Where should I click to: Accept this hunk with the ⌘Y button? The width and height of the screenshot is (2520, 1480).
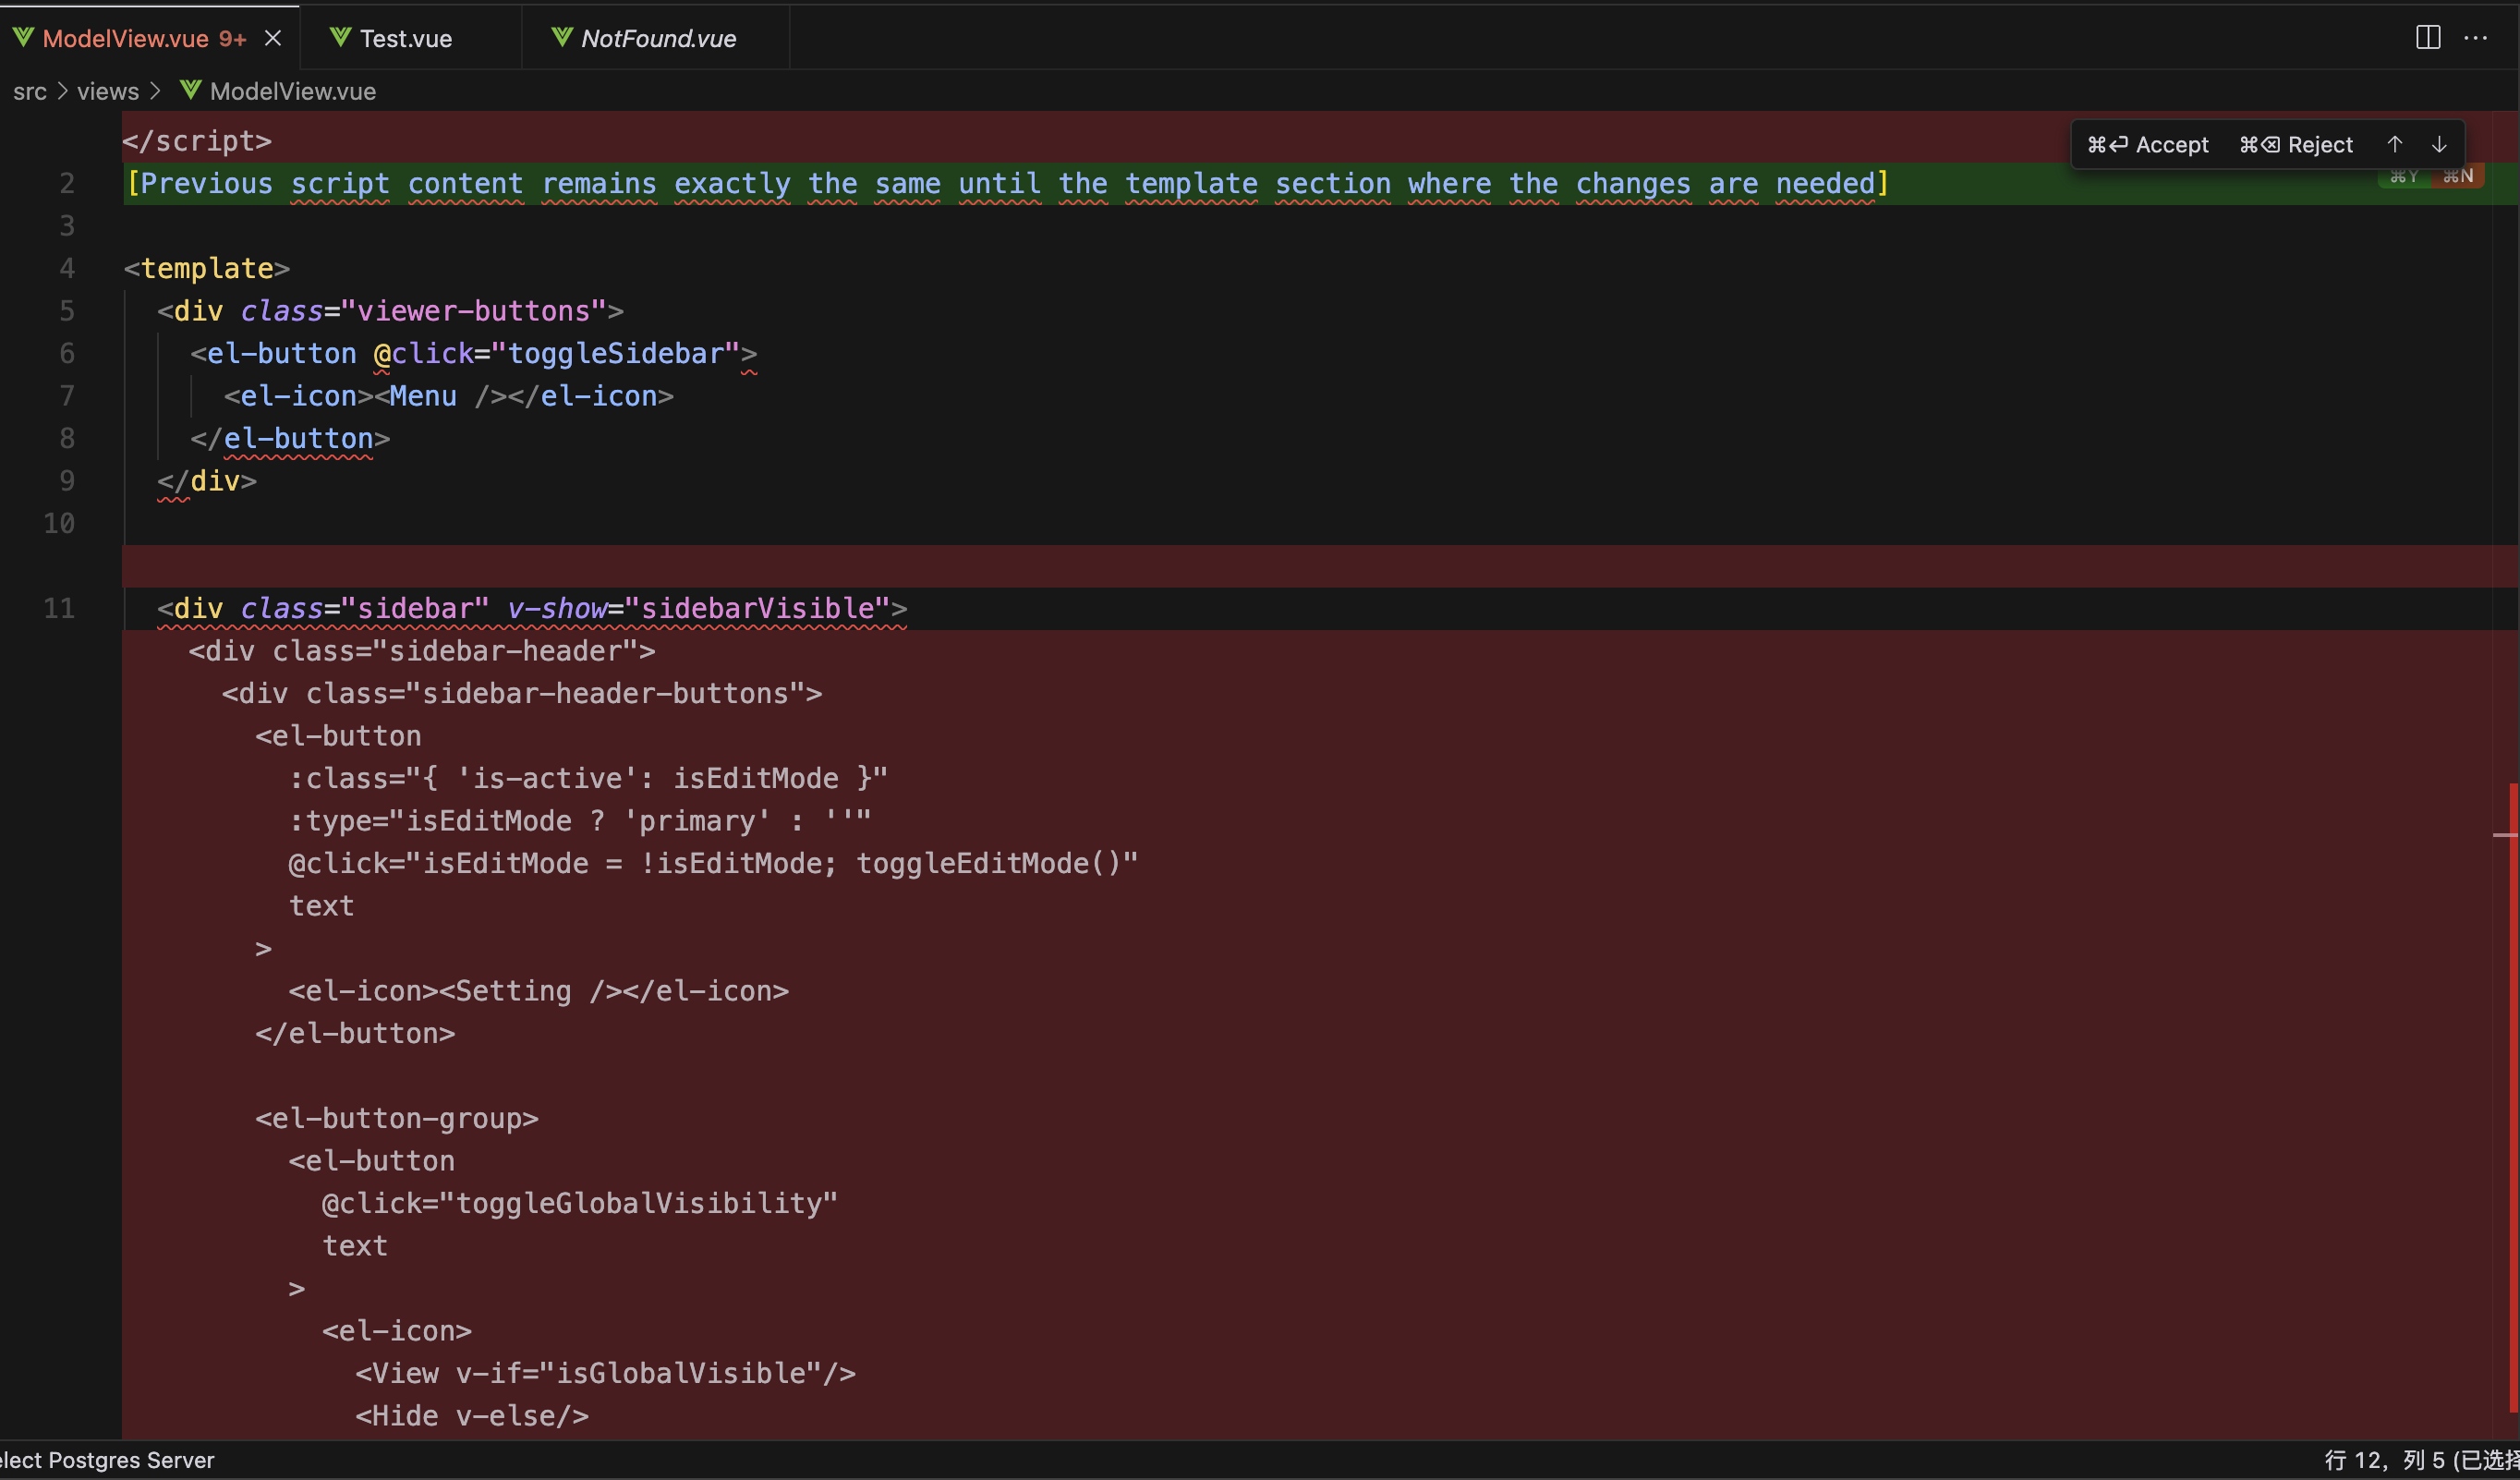coord(2404,177)
